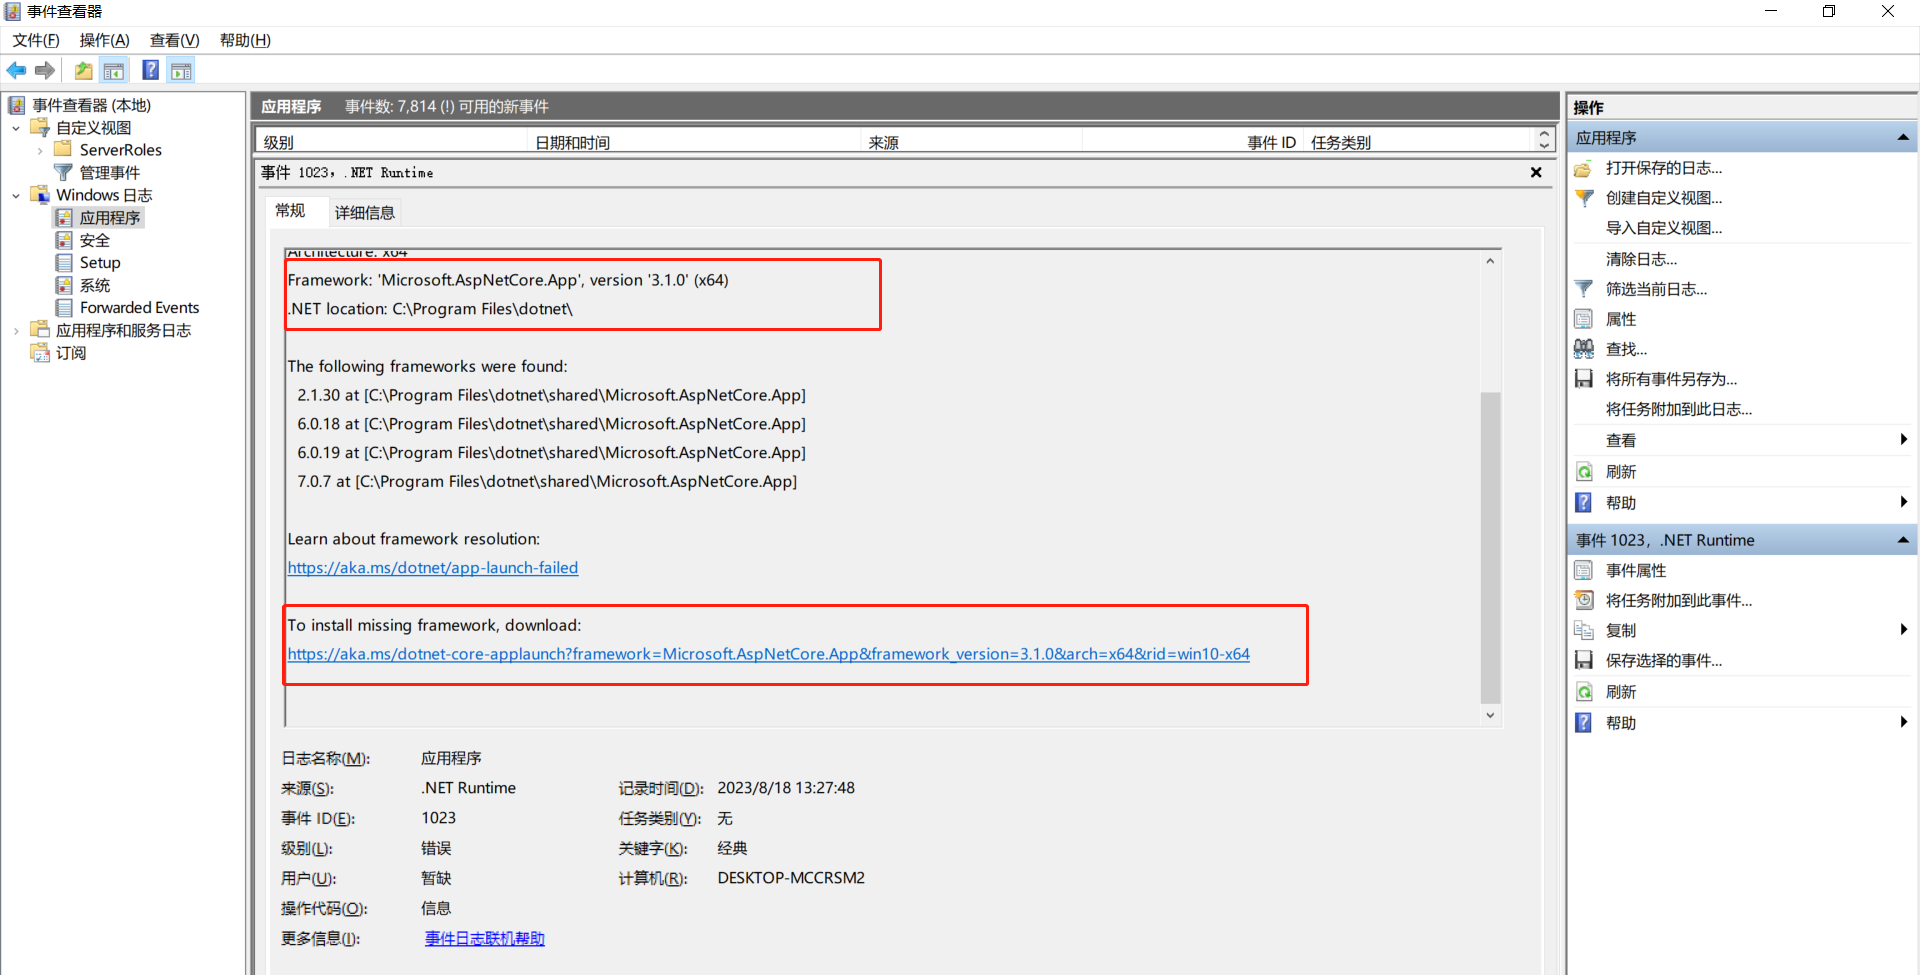
Task: Open the 文件(F) menu
Action: click(36, 40)
